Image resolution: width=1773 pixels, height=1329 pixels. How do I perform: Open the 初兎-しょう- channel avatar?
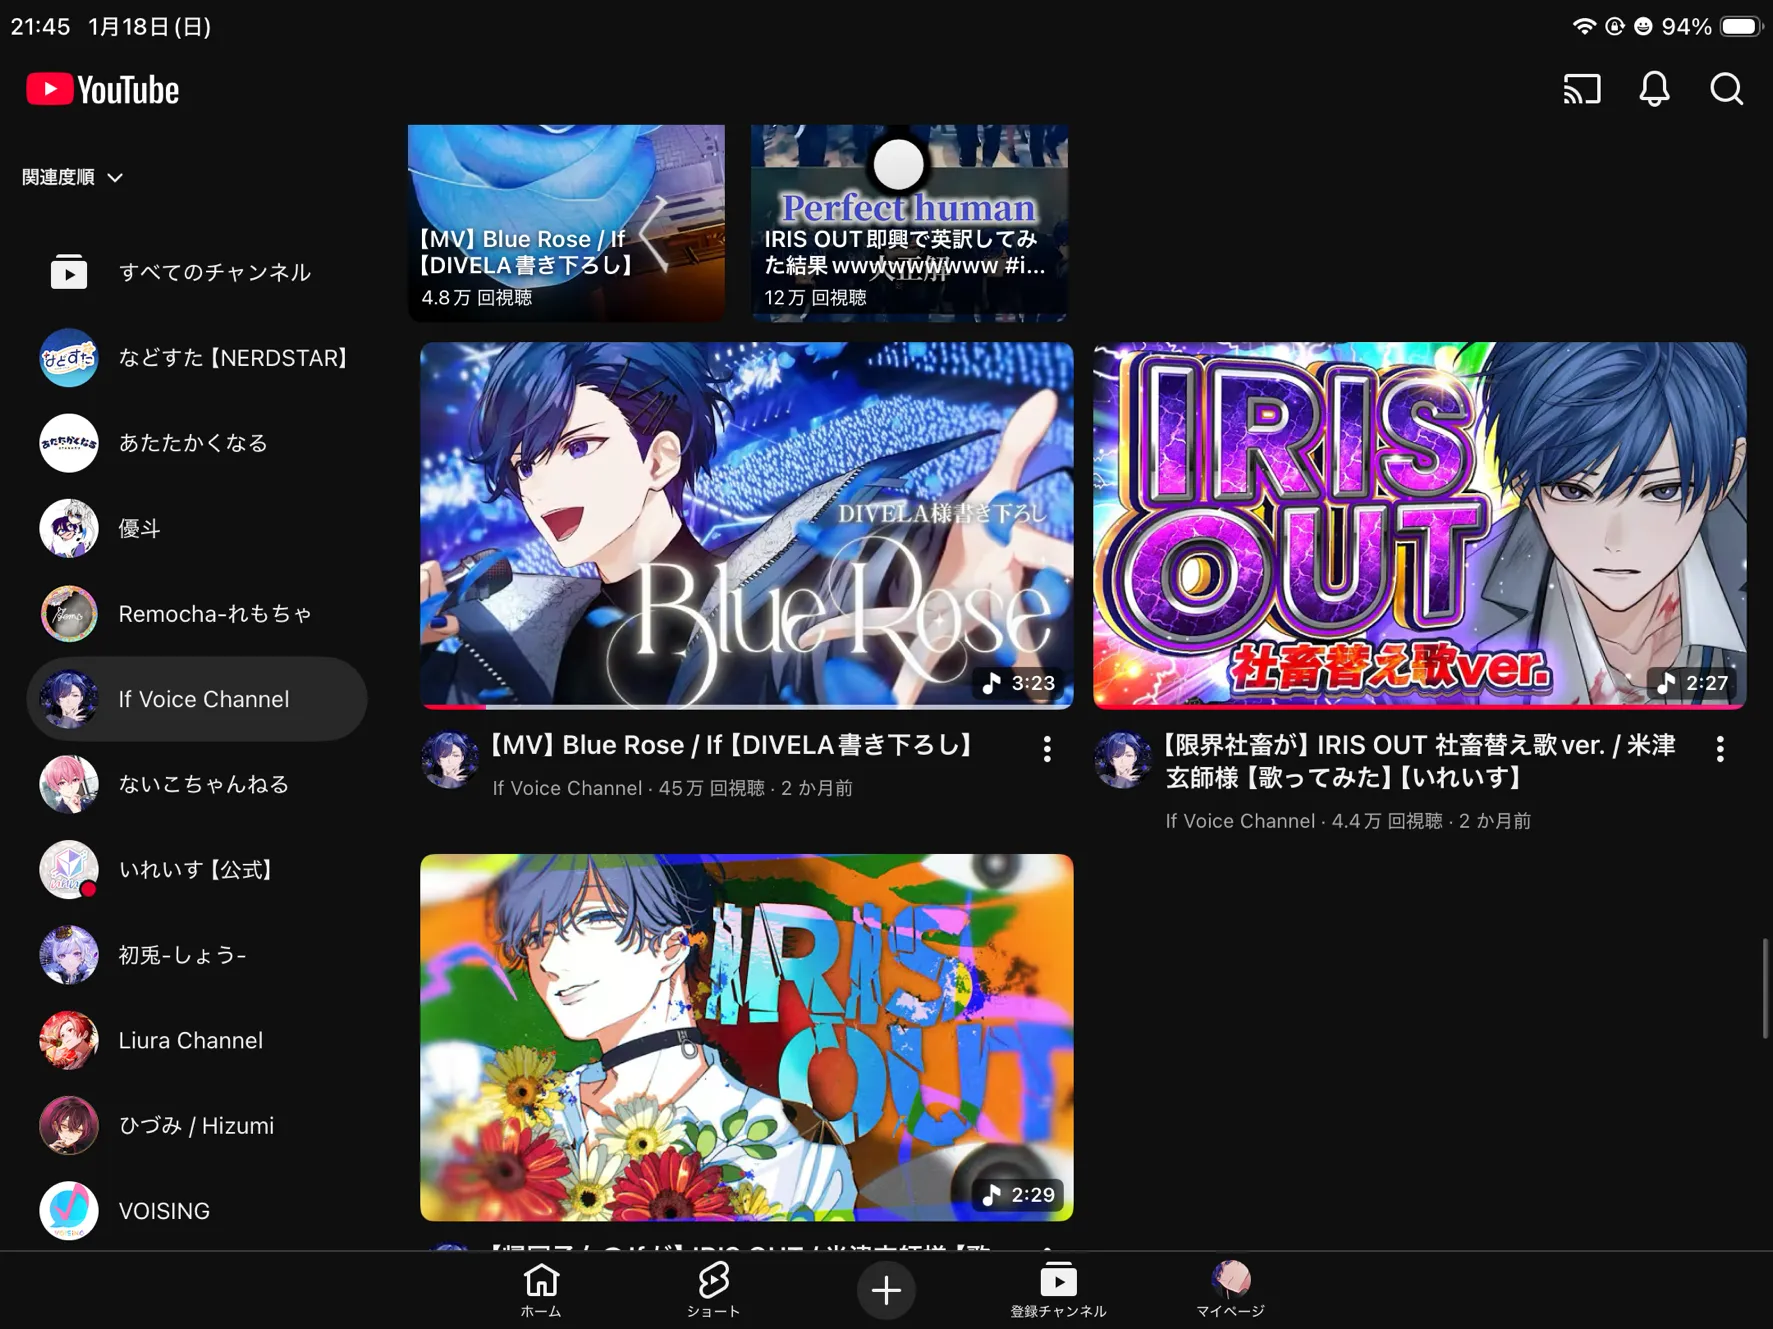pos(69,955)
